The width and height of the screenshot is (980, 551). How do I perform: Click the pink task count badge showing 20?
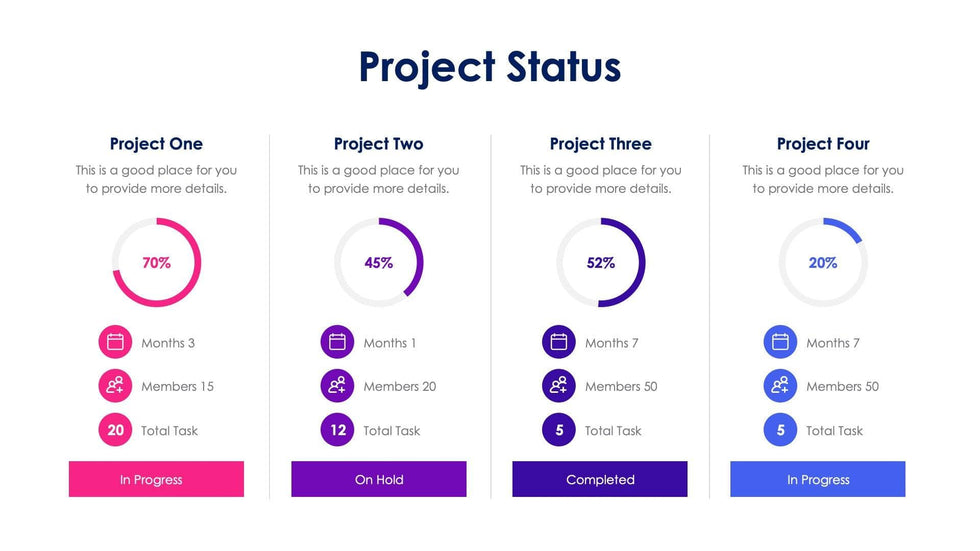pos(115,430)
